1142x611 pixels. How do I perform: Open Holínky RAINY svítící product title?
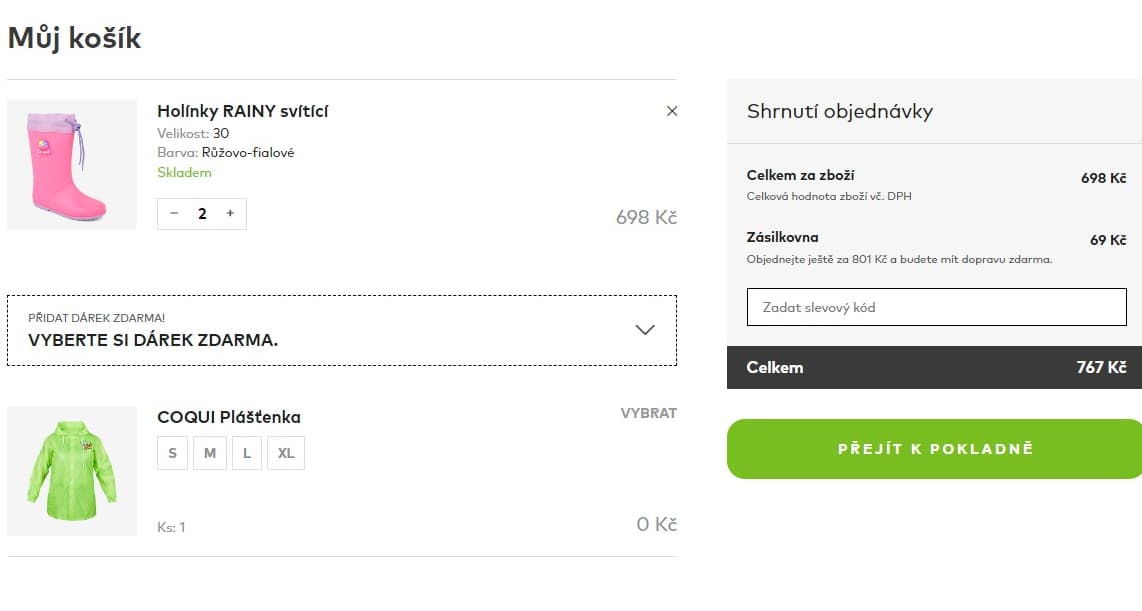[x=242, y=111]
